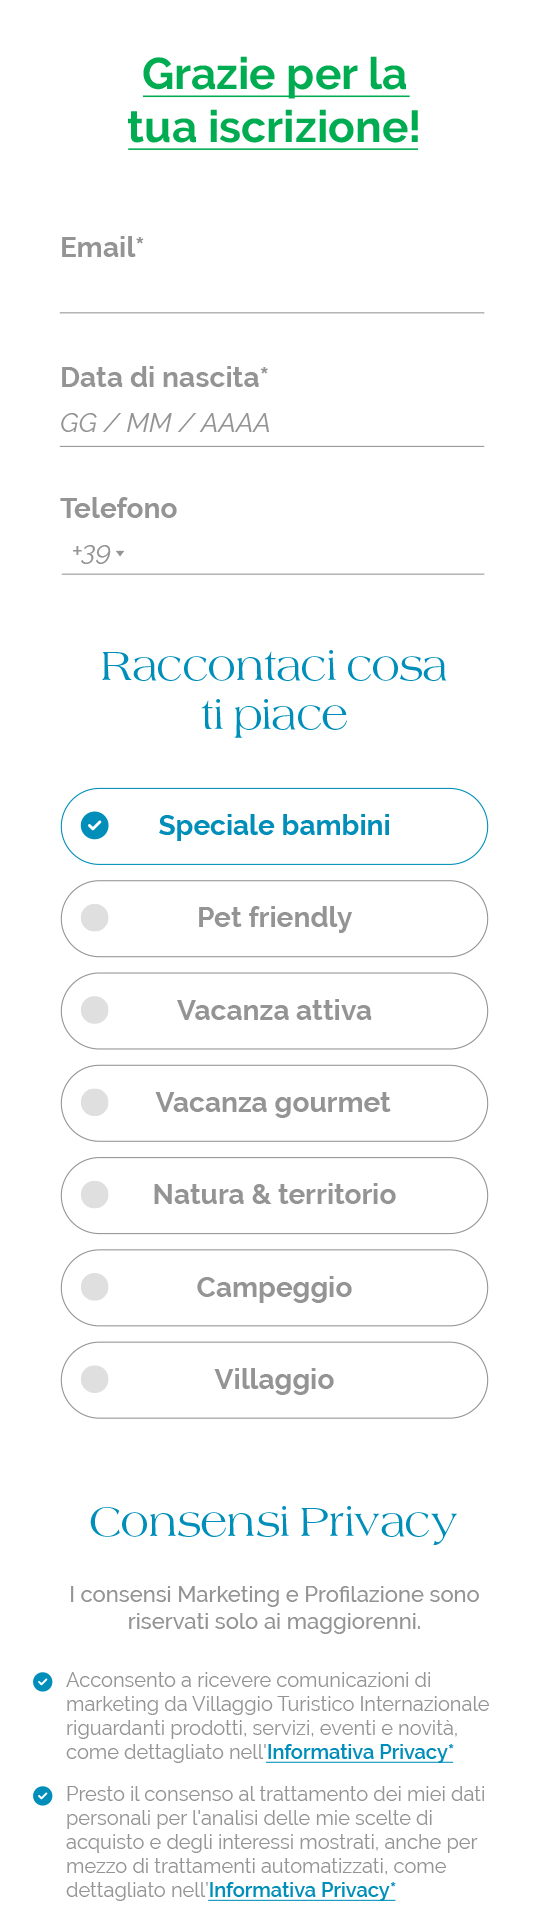
Task: Click the grey circle icon beside Vacanza gourmet
Action: (95, 1102)
